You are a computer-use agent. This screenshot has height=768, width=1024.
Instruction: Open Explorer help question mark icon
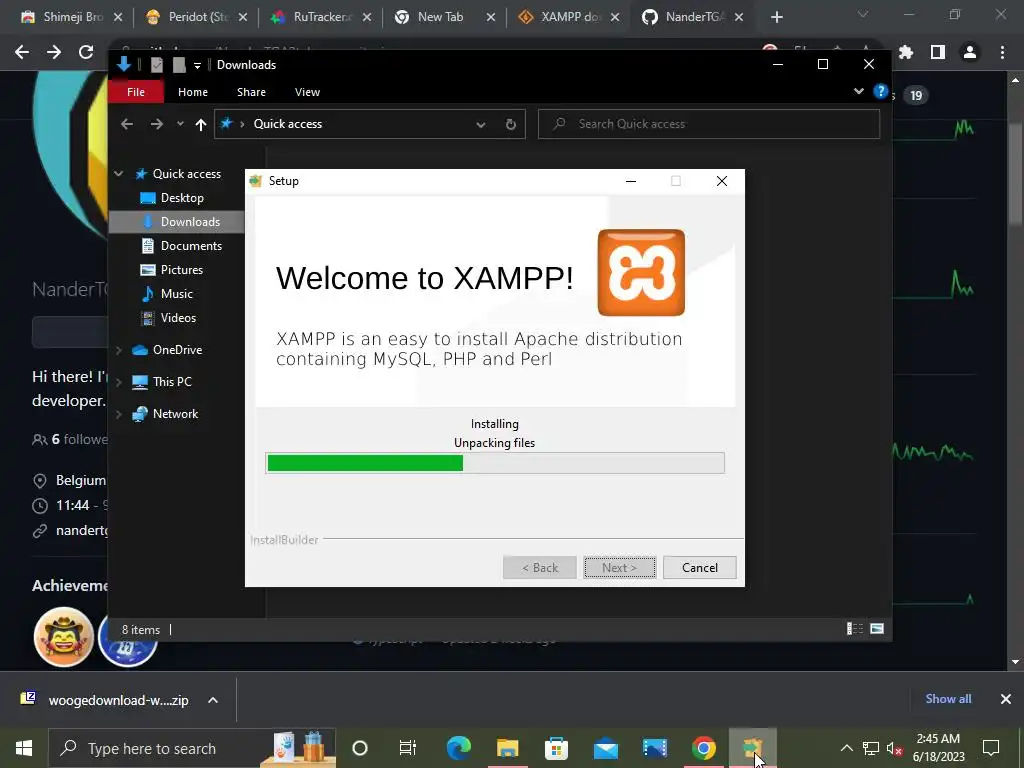(x=880, y=91)
